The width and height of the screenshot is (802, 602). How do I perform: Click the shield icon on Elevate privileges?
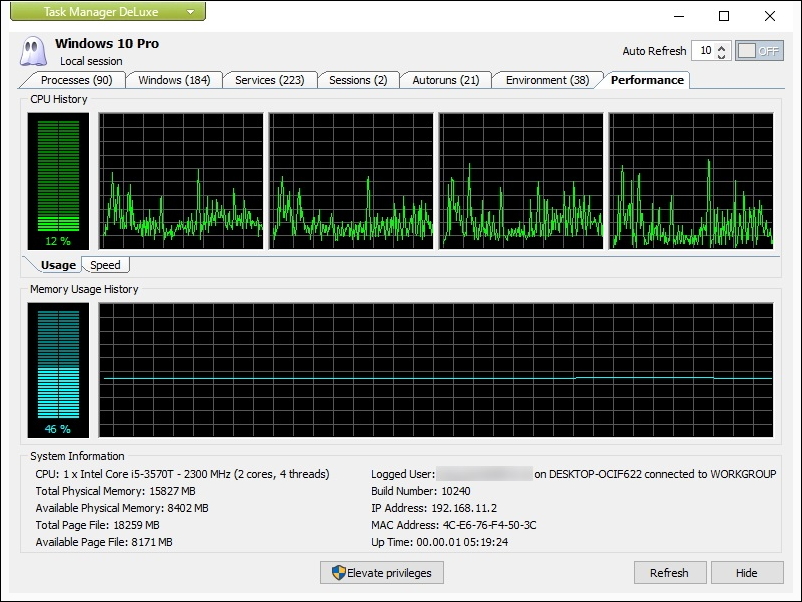click(x=338, y=573)
